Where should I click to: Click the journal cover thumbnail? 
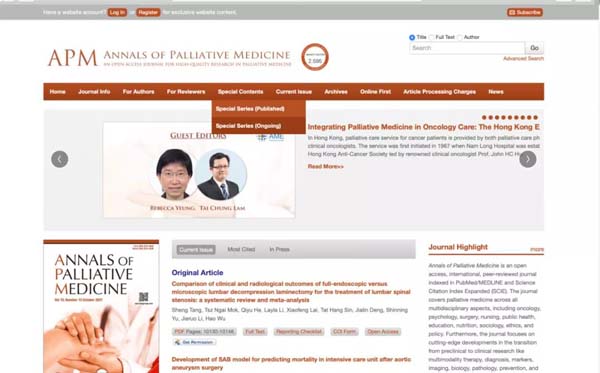[101, 306]
